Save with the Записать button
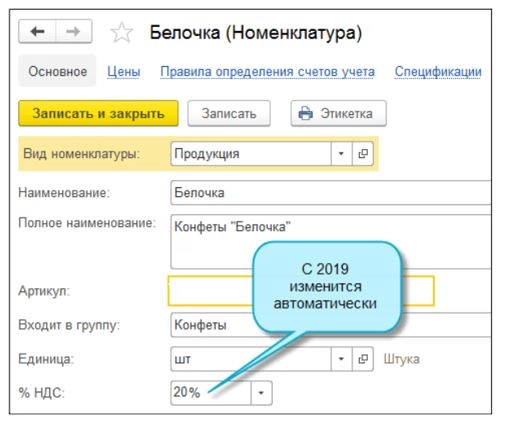The image size is (506, 424). tap(229, 113)
